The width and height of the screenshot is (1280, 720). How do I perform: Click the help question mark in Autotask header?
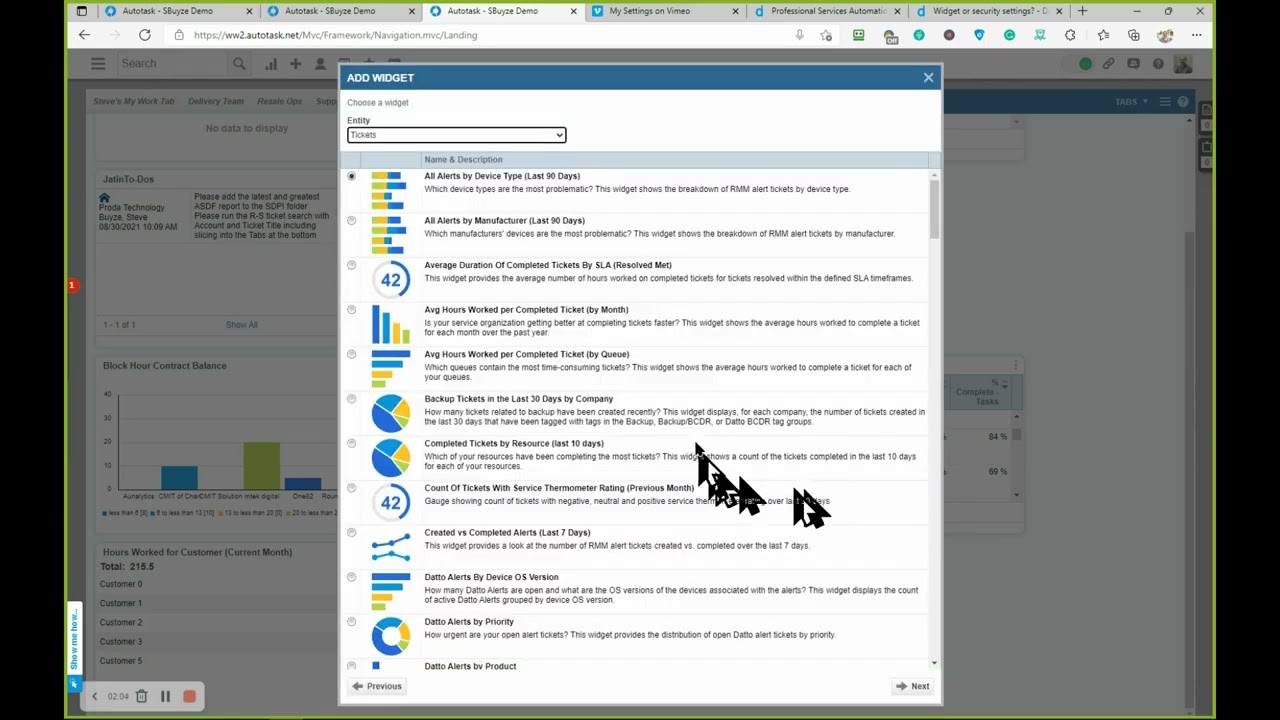(x=1158, y=63)
